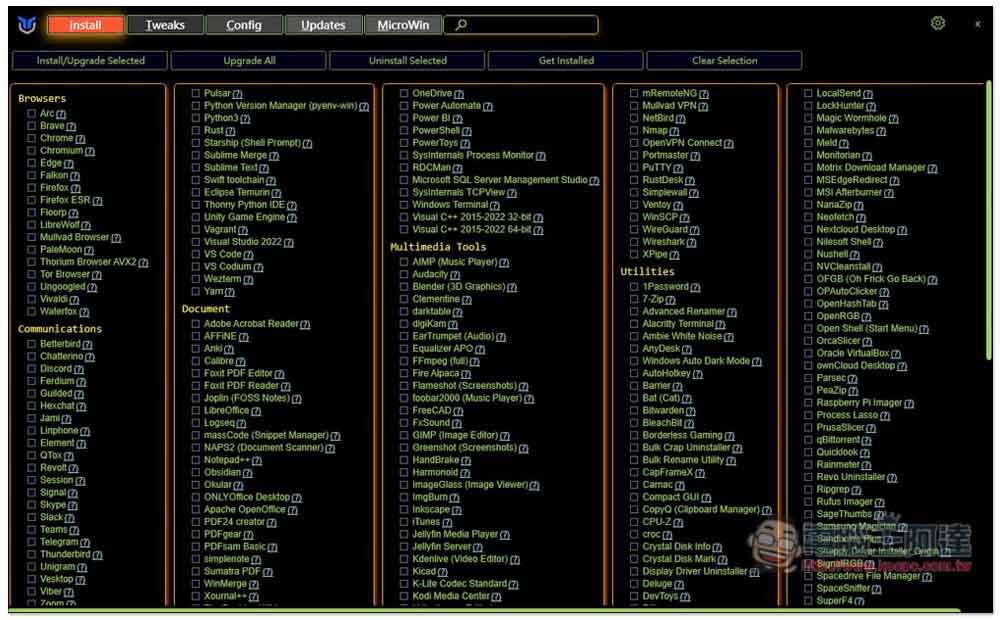Tick the Edge browser checkbox
This screenshot has width=1000, height=620.
[31, 163]
